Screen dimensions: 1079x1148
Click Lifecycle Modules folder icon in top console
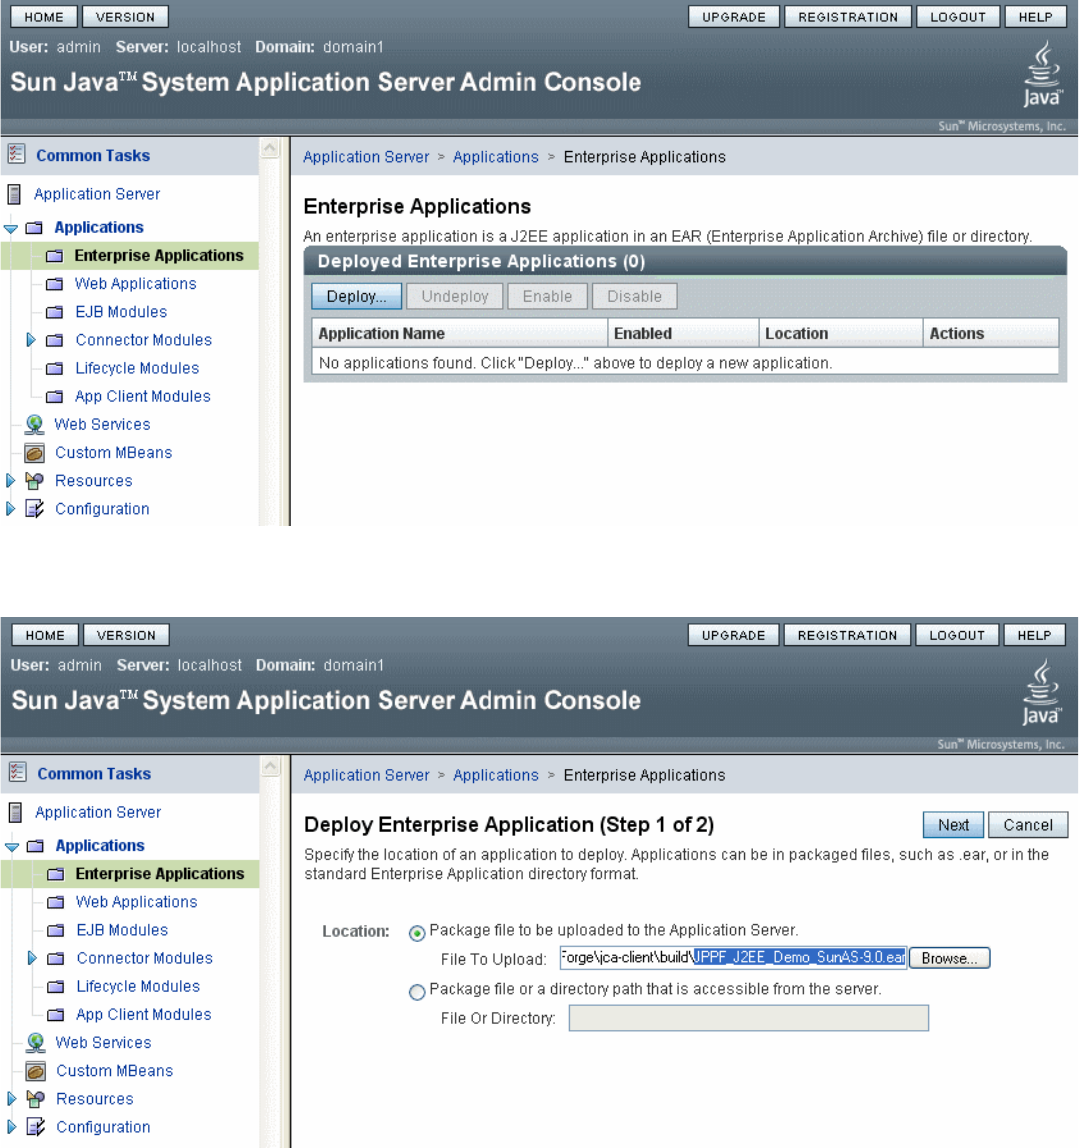(55, 369)
